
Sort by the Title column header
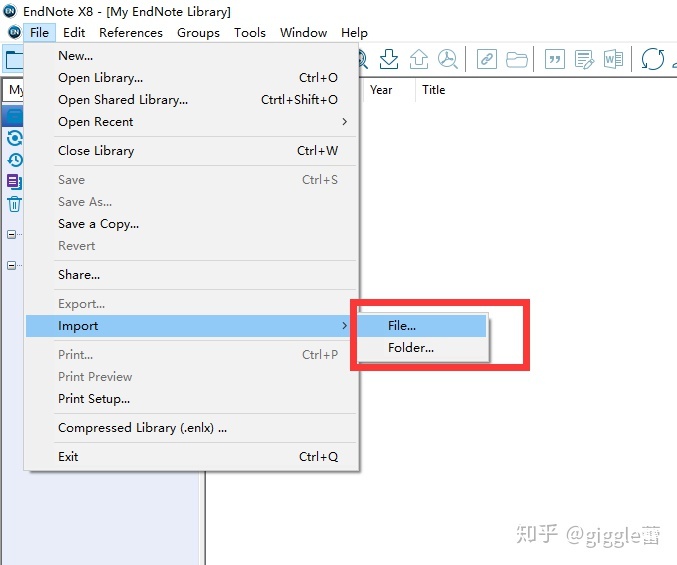(433, 90)
